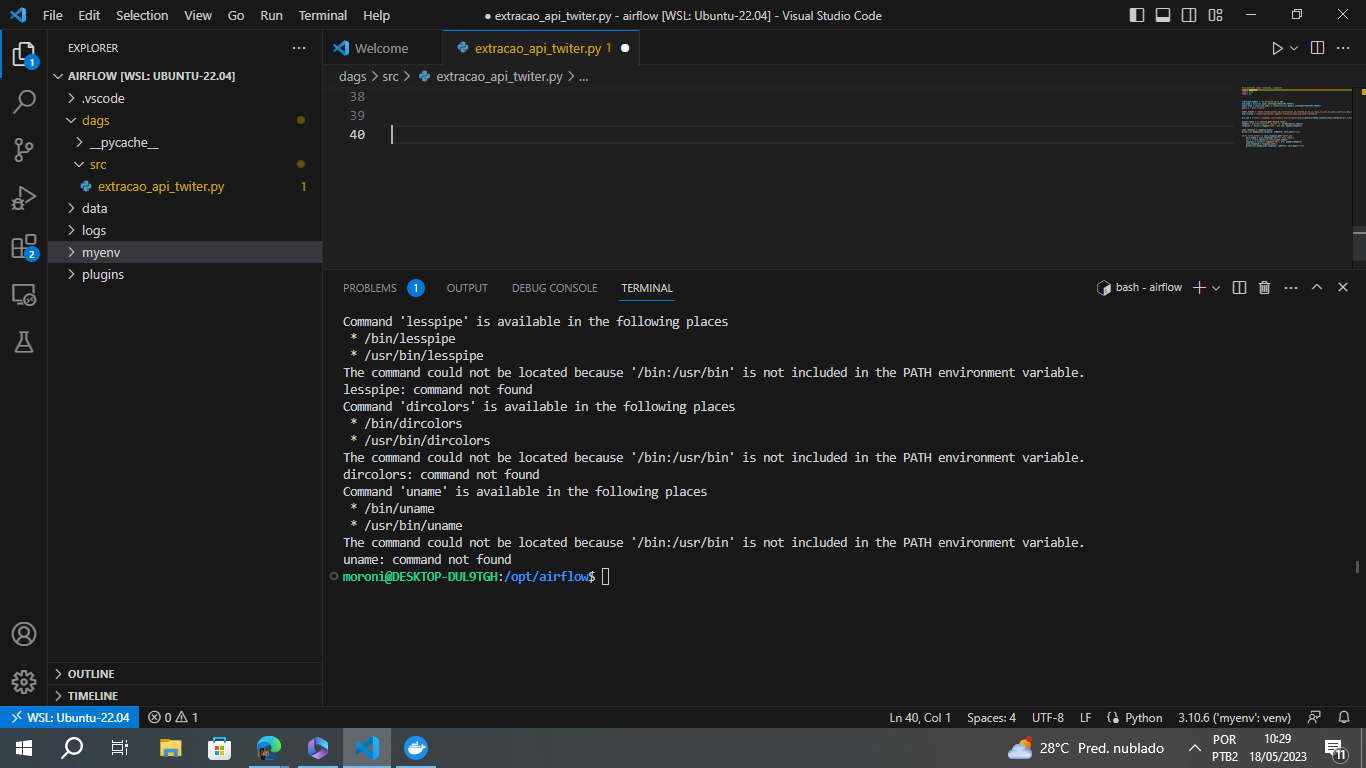Open the Selection menu
1366x768 pixels.
142,15
